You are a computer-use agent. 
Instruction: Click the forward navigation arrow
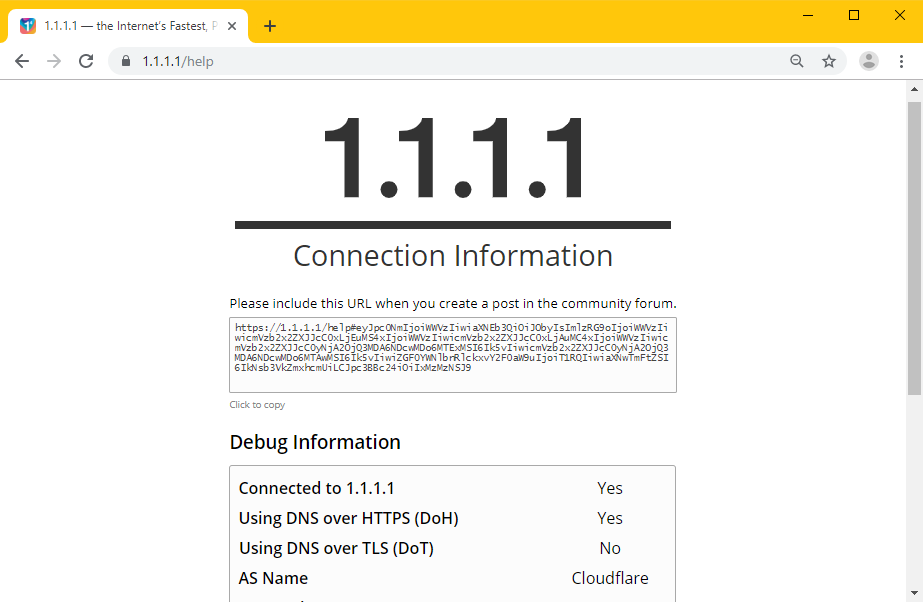54,61
